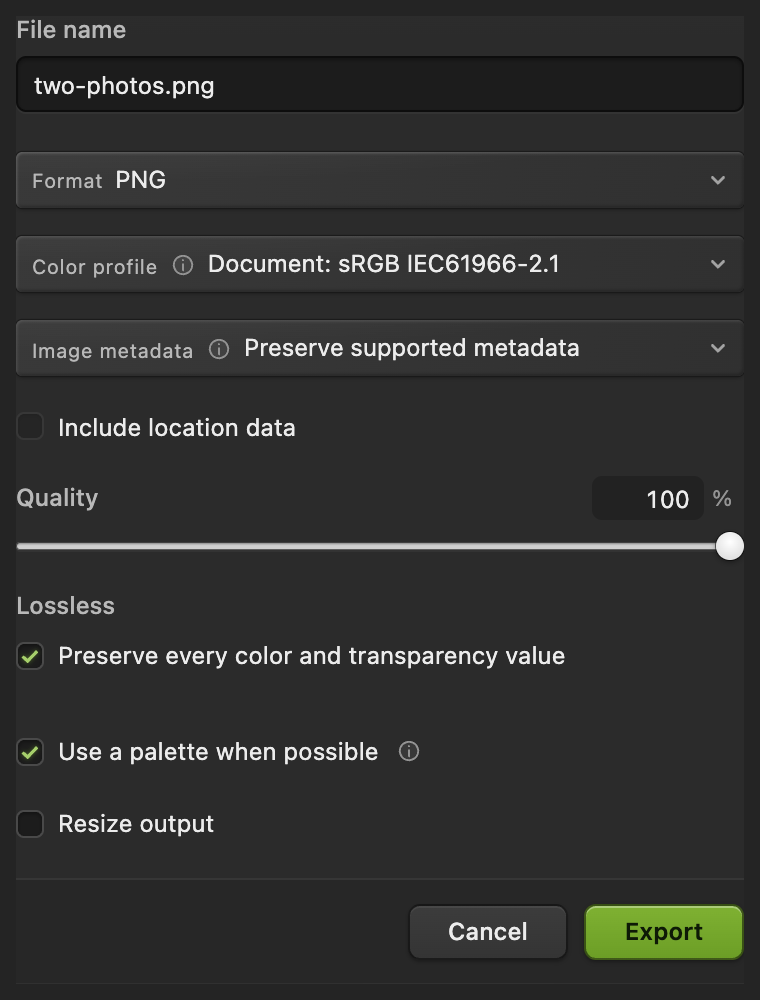Uncheck Preserve every color and transparency value

coord(30,656)
